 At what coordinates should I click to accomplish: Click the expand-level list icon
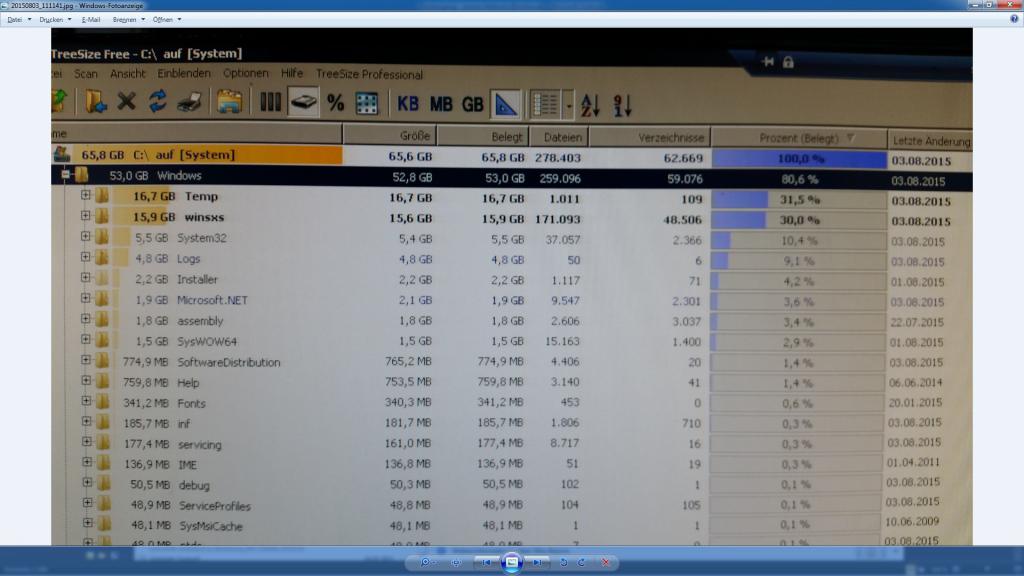point(545,104)
